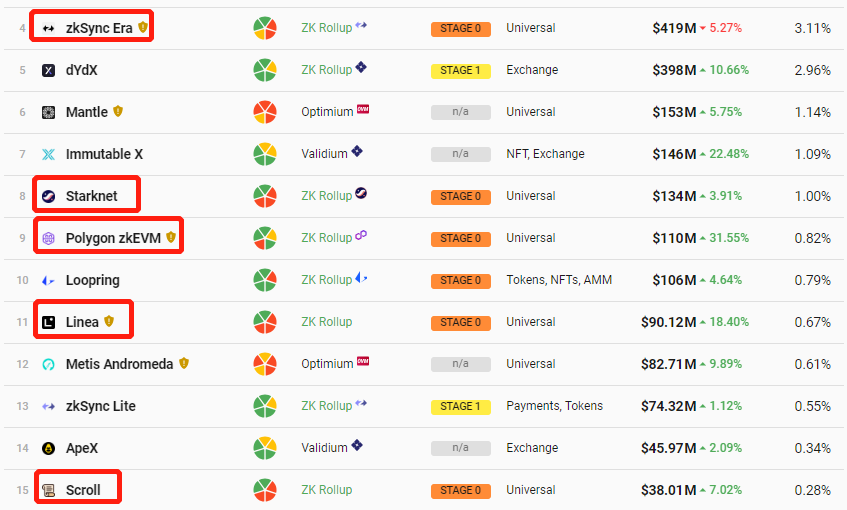Click the STAGE 1 badge for dYdX
Image resolution: width=847 pixels, height=510 pixels.
click(x=461, y=71)
